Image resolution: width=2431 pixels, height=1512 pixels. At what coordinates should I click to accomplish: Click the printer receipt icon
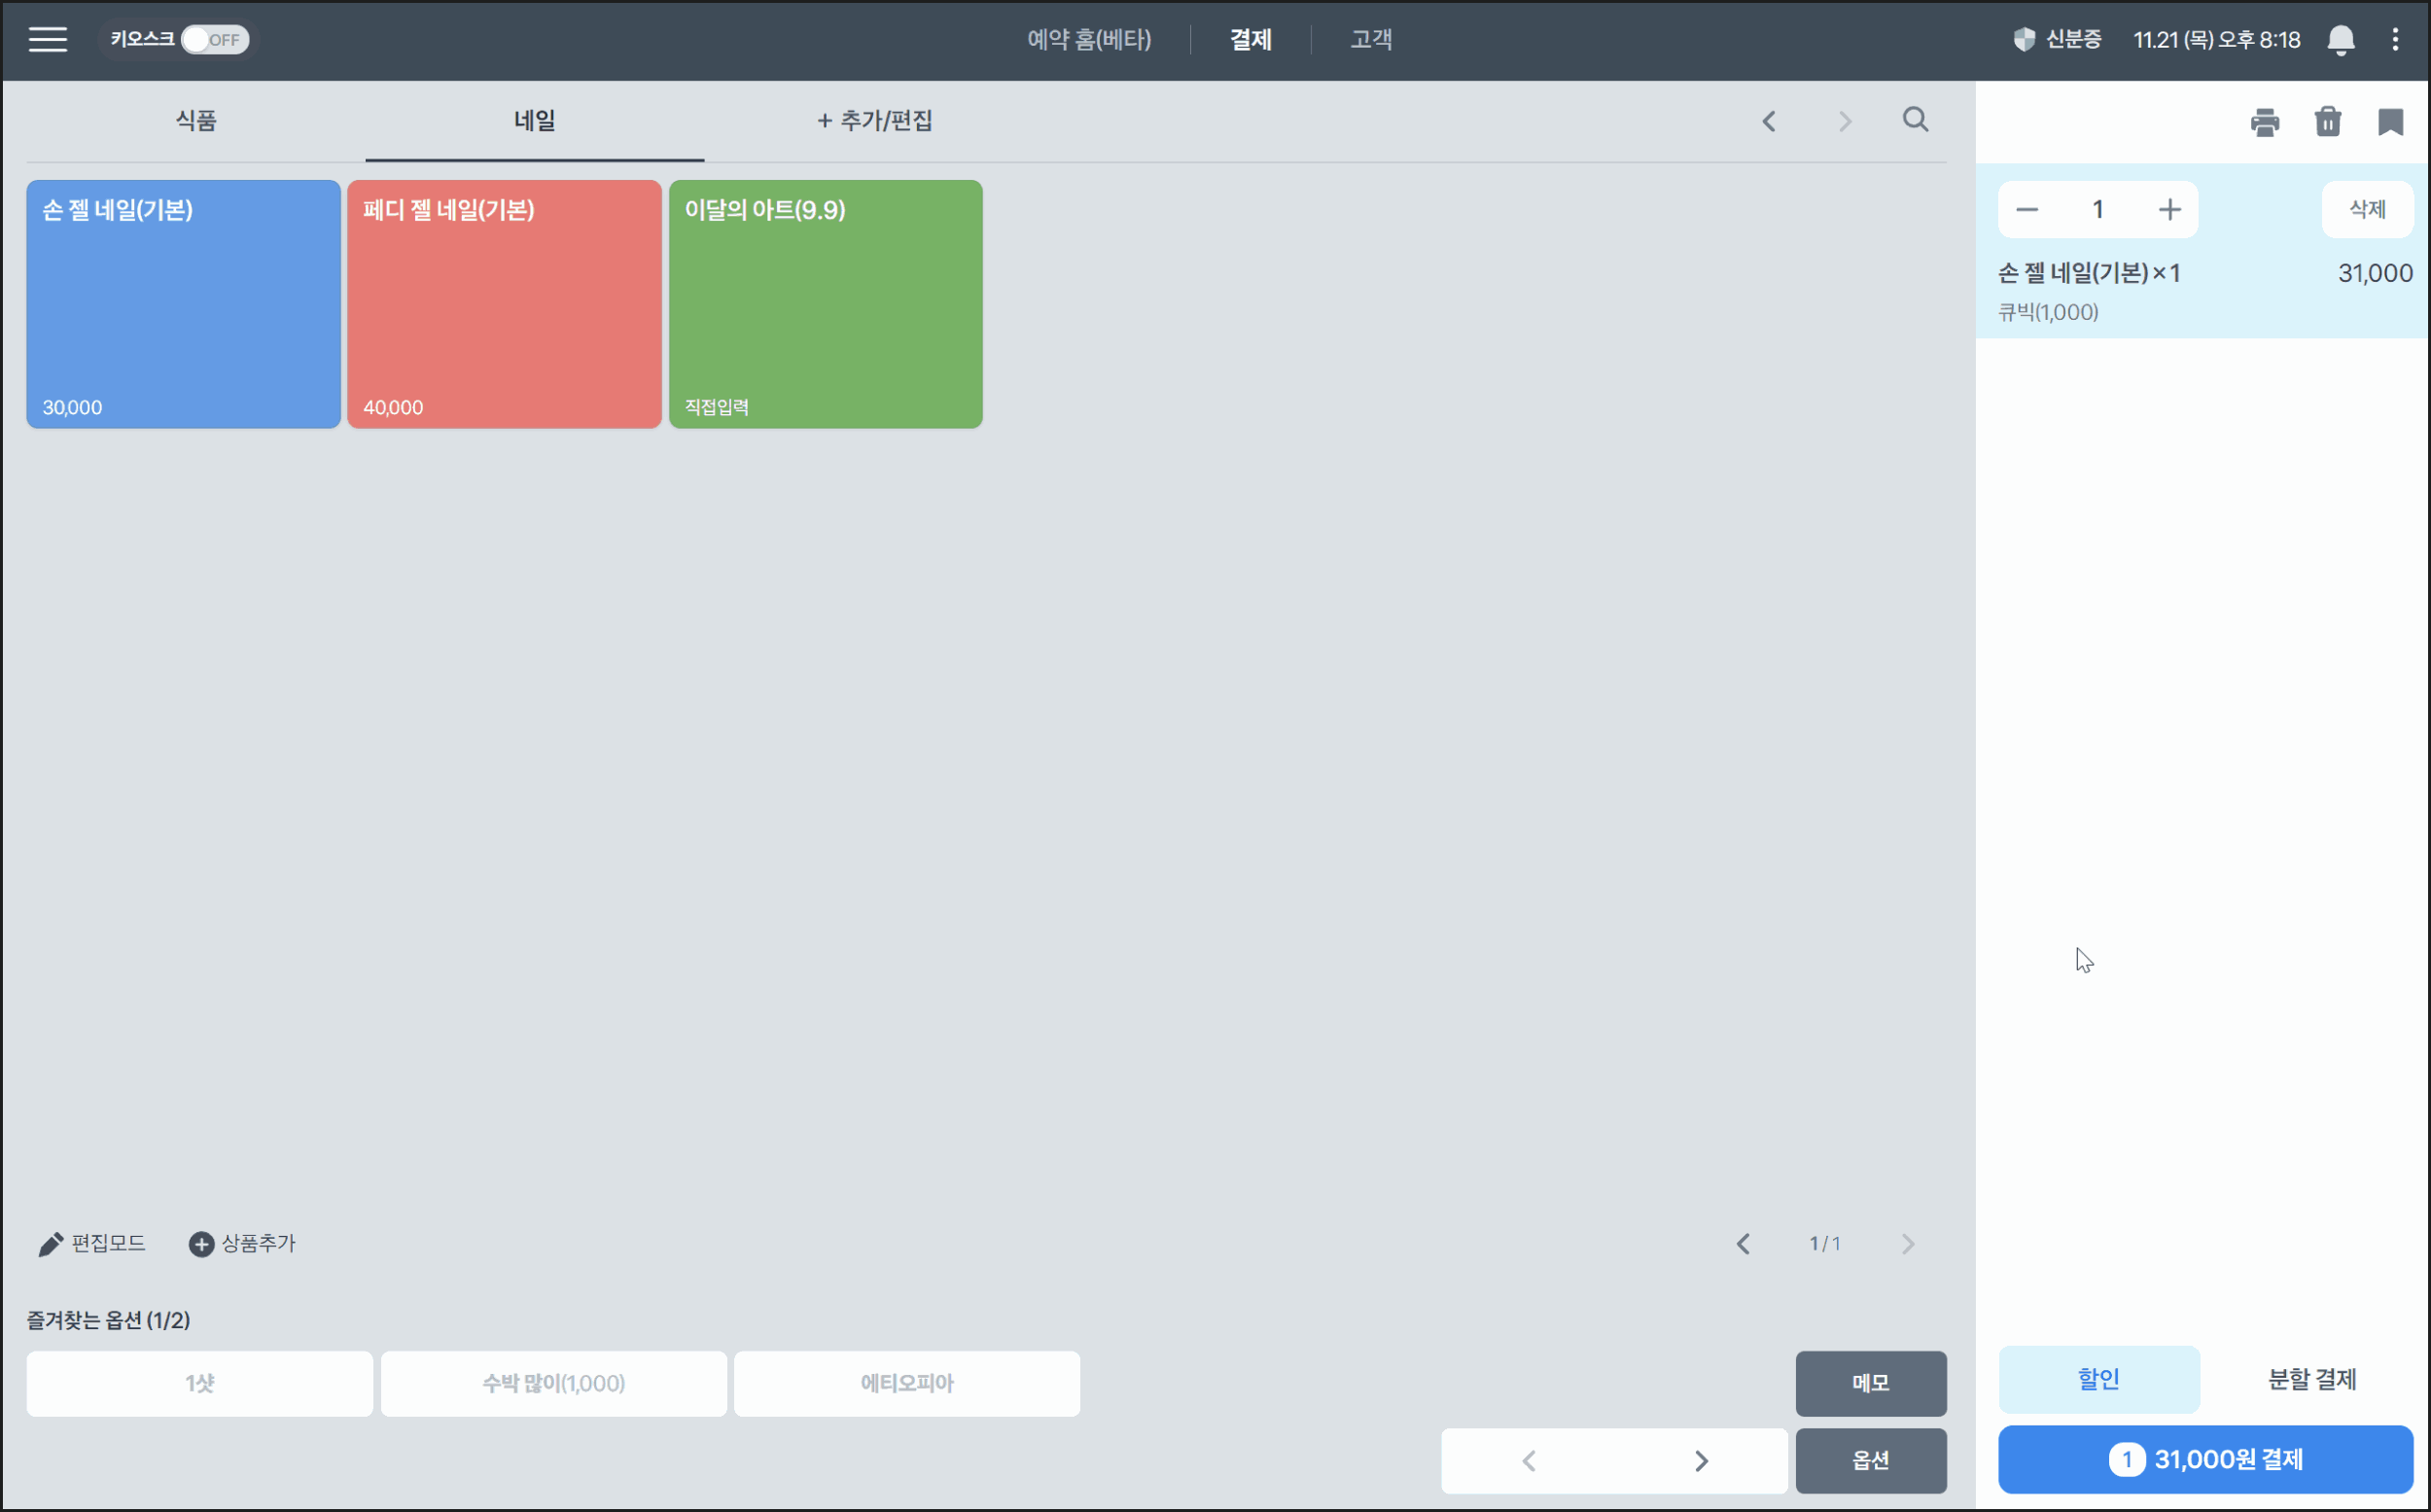2264,122
